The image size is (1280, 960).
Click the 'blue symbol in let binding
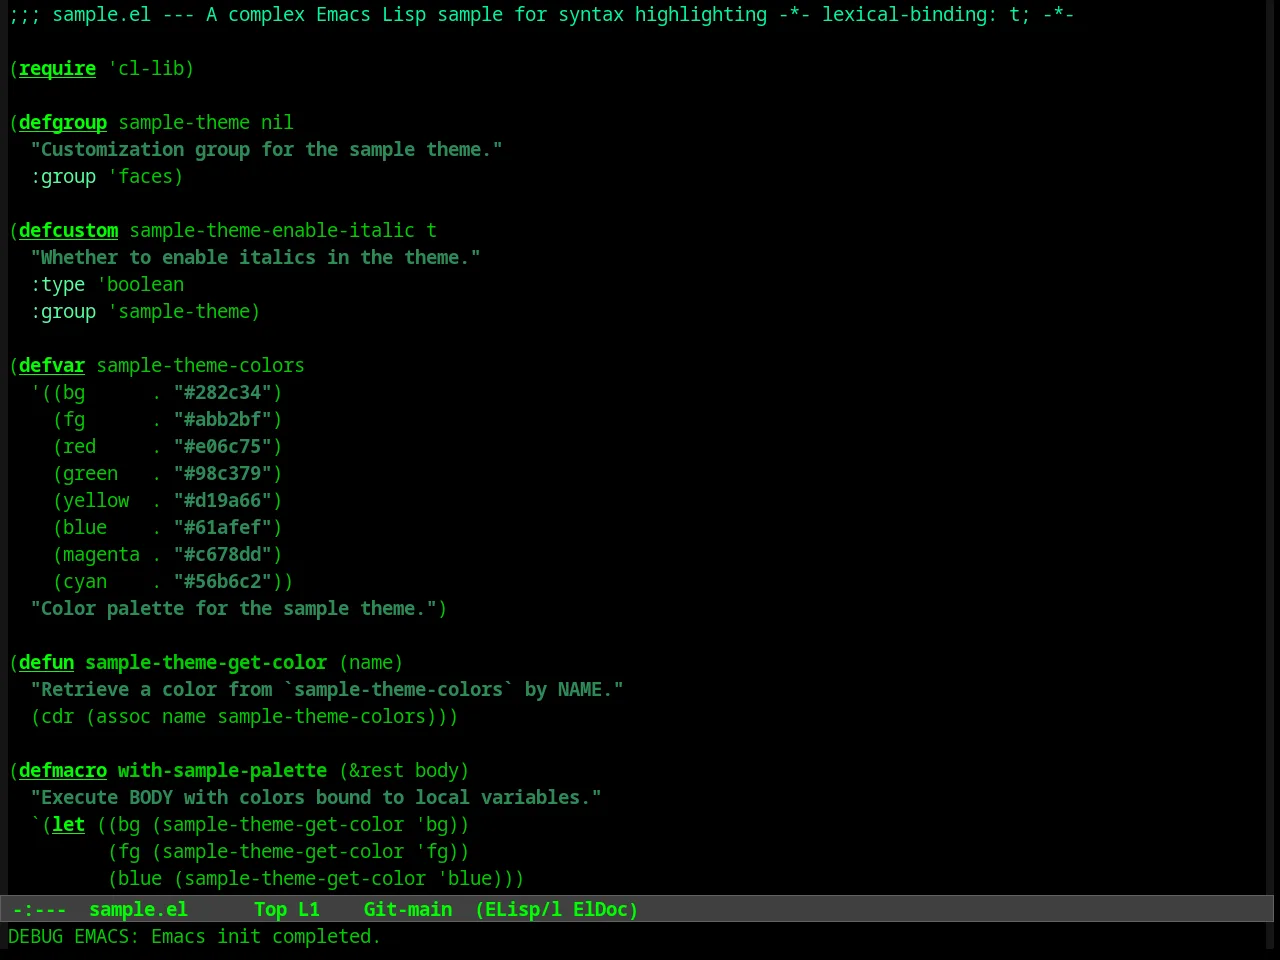click(x=464, y=878)
